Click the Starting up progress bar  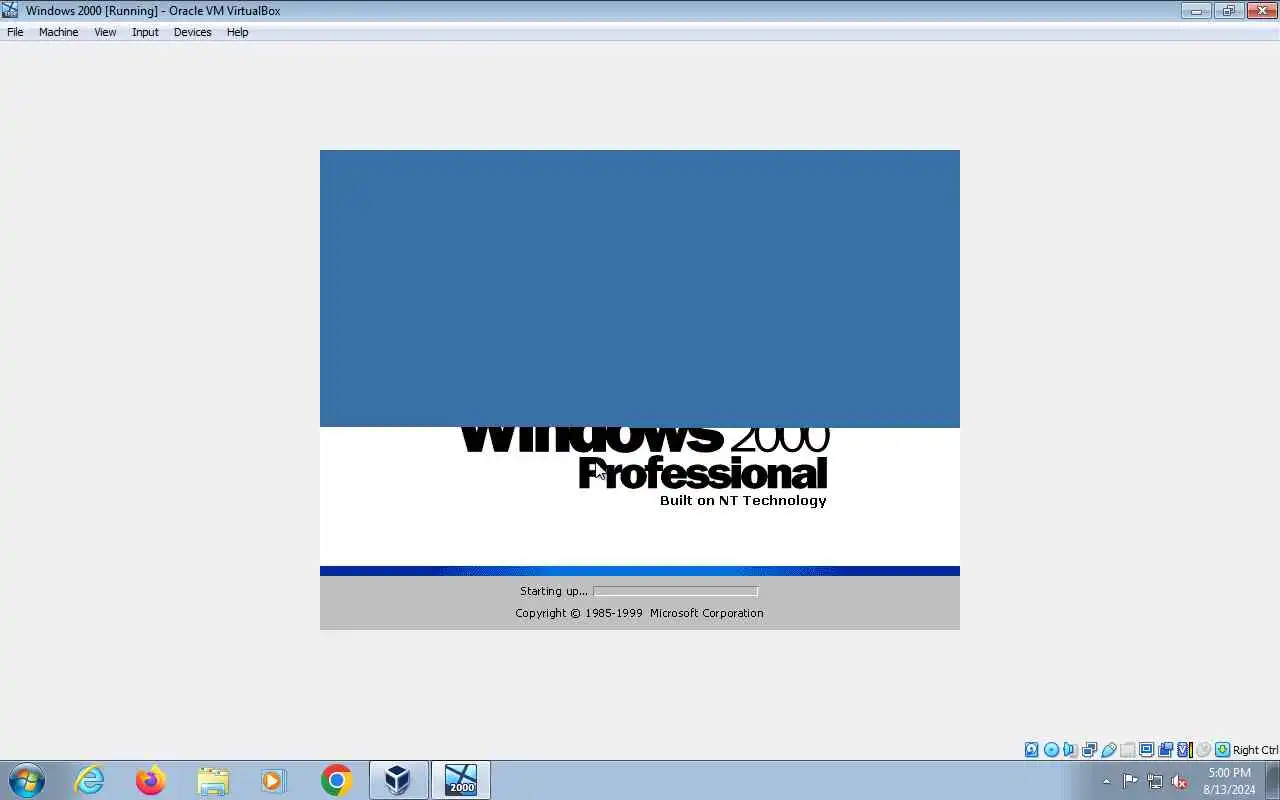[x=675, y=591]
